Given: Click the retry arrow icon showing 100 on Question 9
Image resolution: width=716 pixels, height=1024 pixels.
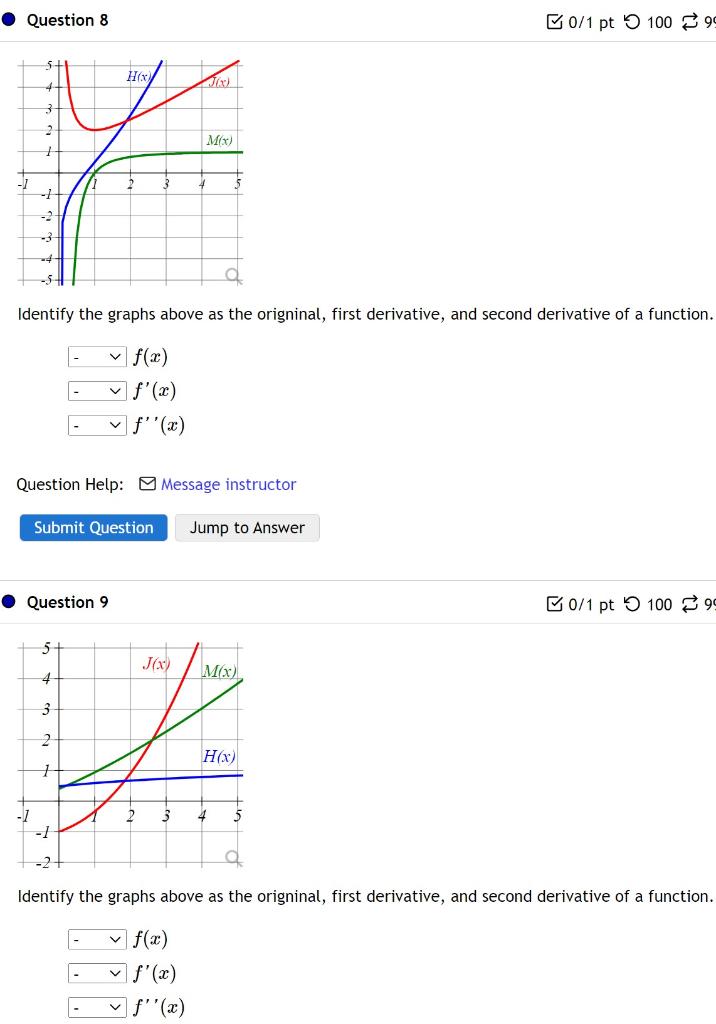Looking at the screenshot, I should pyautogui.click(x=632, y=603).
